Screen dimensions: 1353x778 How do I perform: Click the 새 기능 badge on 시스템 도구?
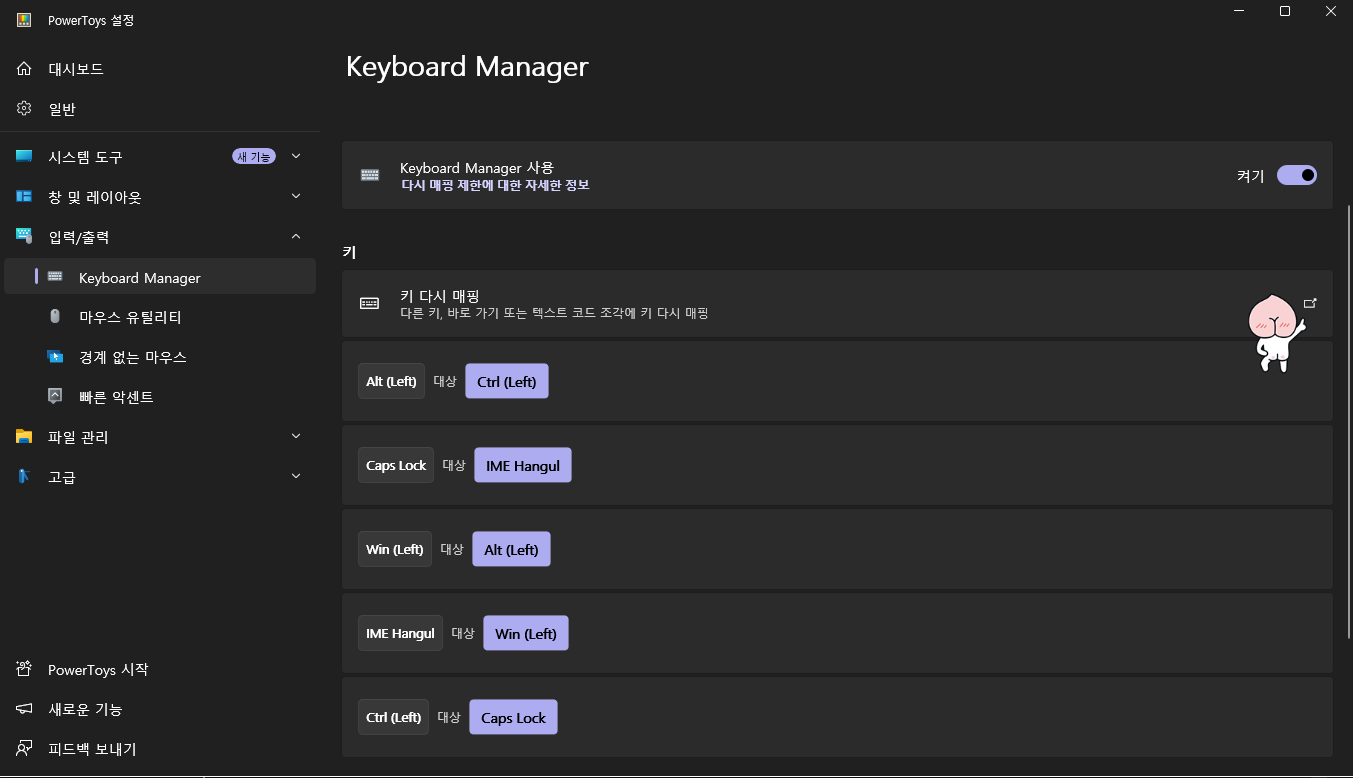coord(254,157)
